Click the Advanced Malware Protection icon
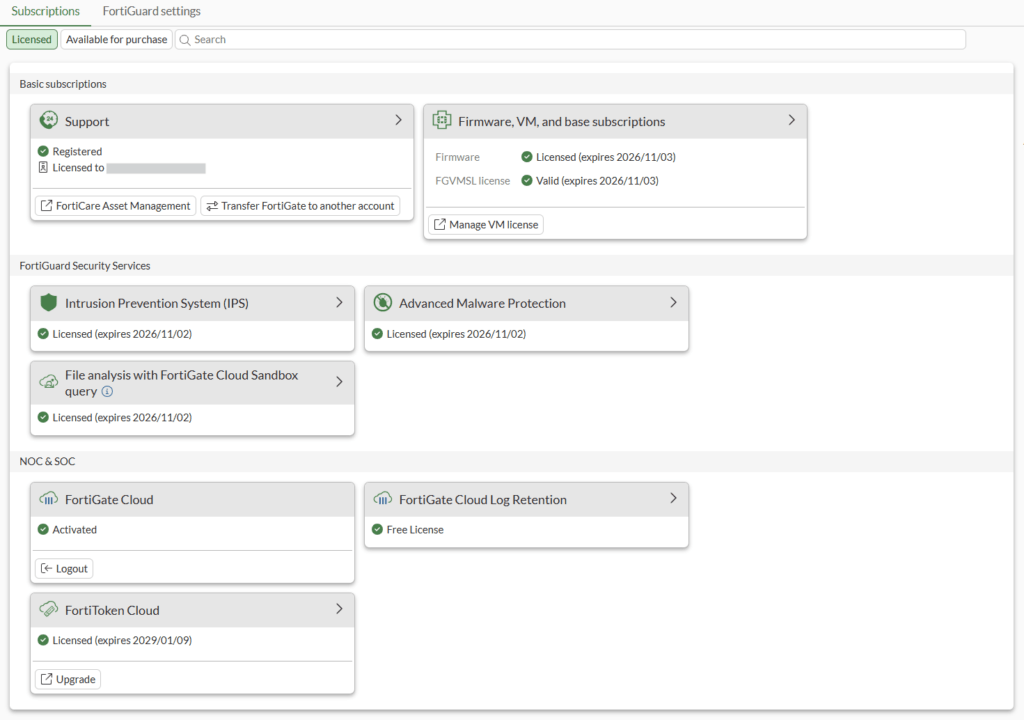1024x720 pixels. 383,303
